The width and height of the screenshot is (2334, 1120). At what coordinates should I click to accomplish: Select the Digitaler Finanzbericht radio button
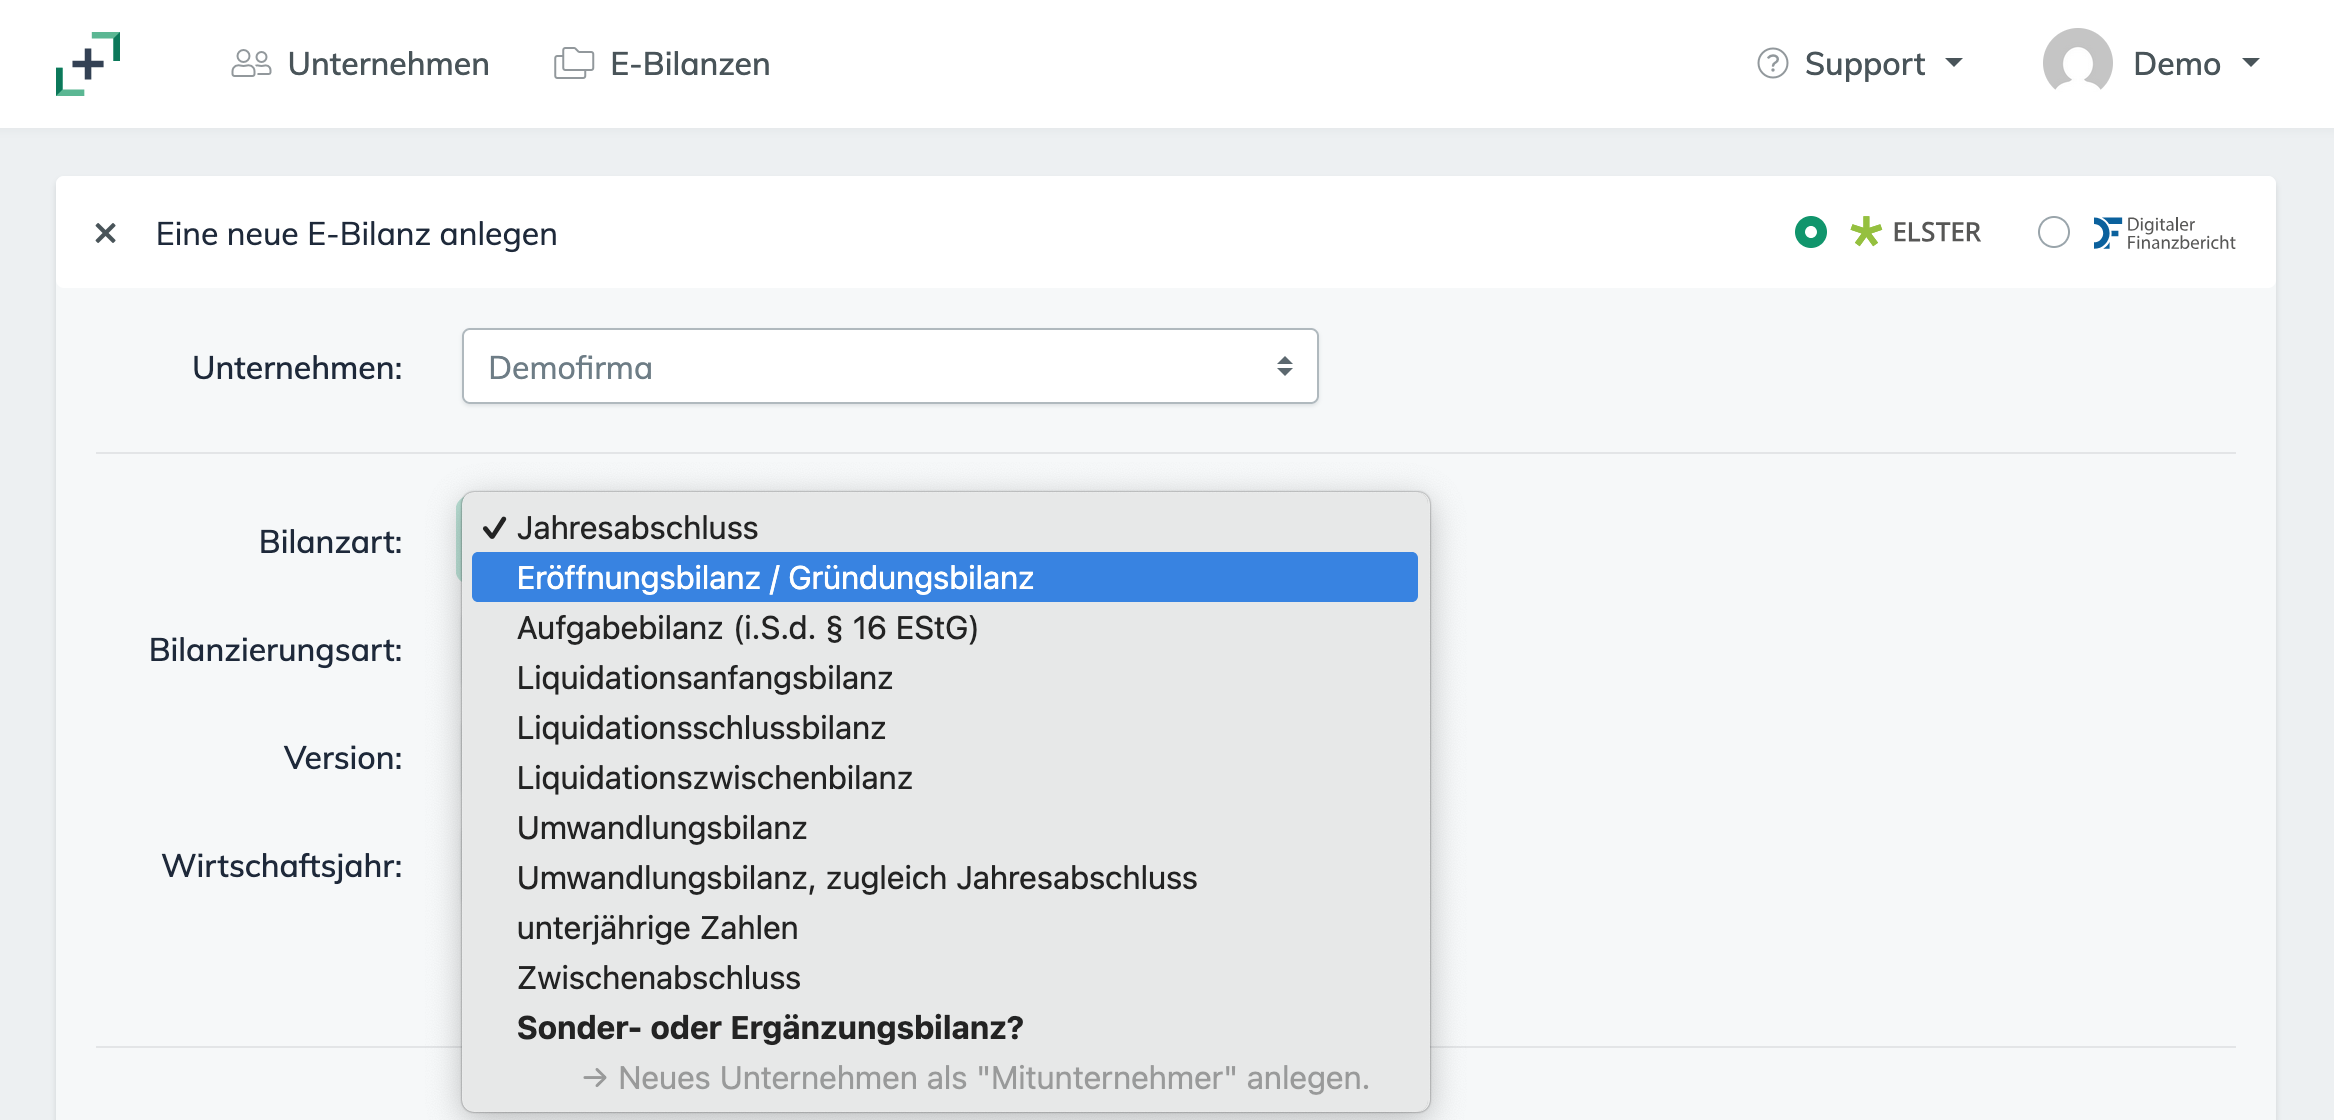pos(2054,232)
